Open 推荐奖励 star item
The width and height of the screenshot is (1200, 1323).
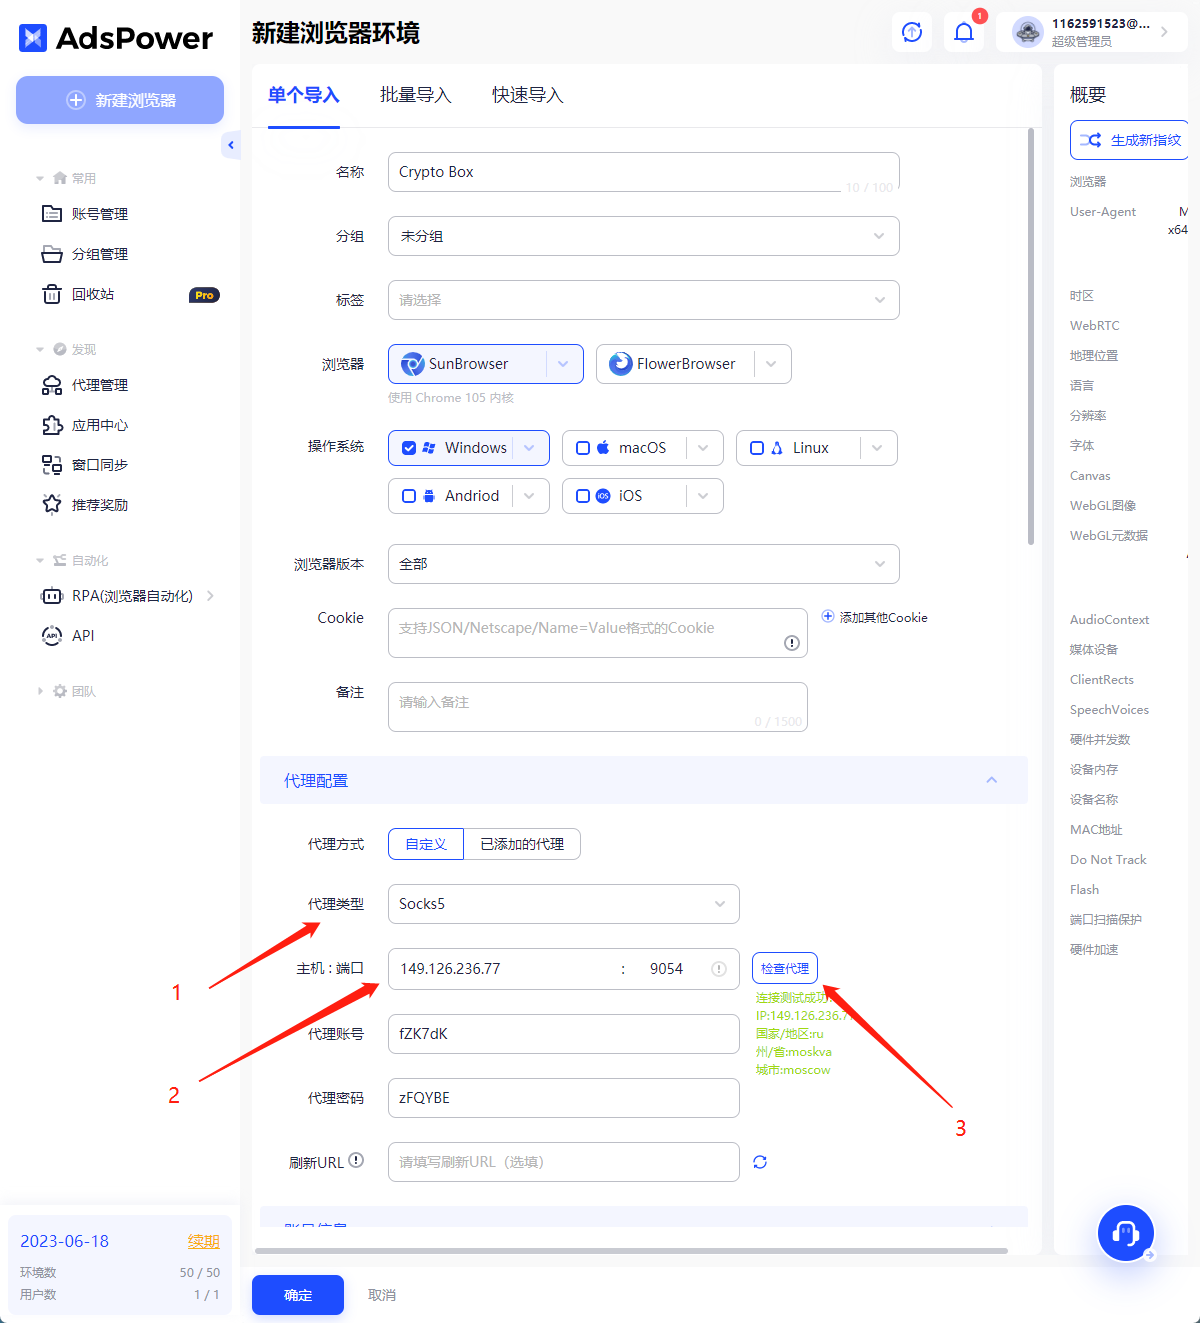100,505
